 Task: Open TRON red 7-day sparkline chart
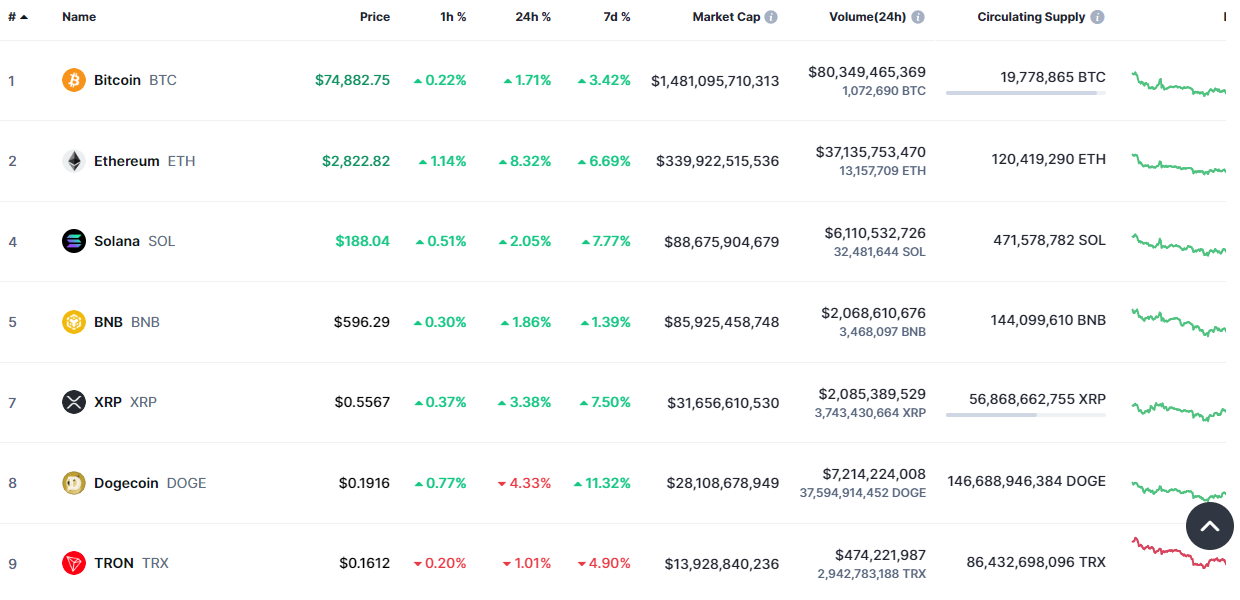[x=1179, y=553]
